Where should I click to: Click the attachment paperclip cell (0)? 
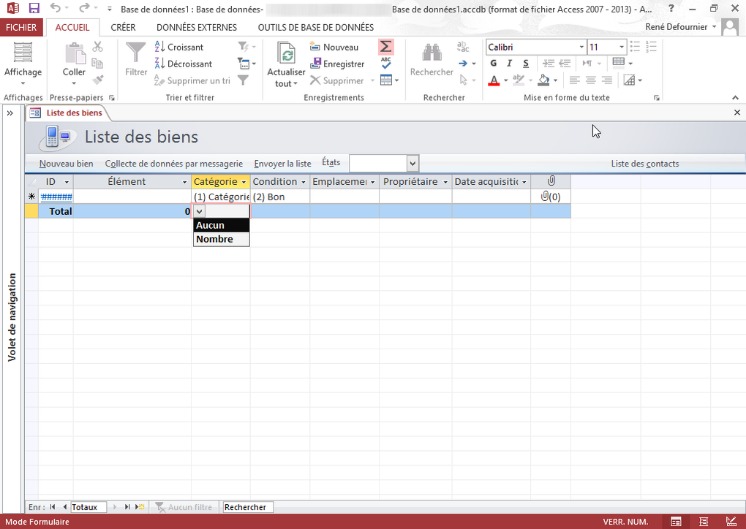550,196
